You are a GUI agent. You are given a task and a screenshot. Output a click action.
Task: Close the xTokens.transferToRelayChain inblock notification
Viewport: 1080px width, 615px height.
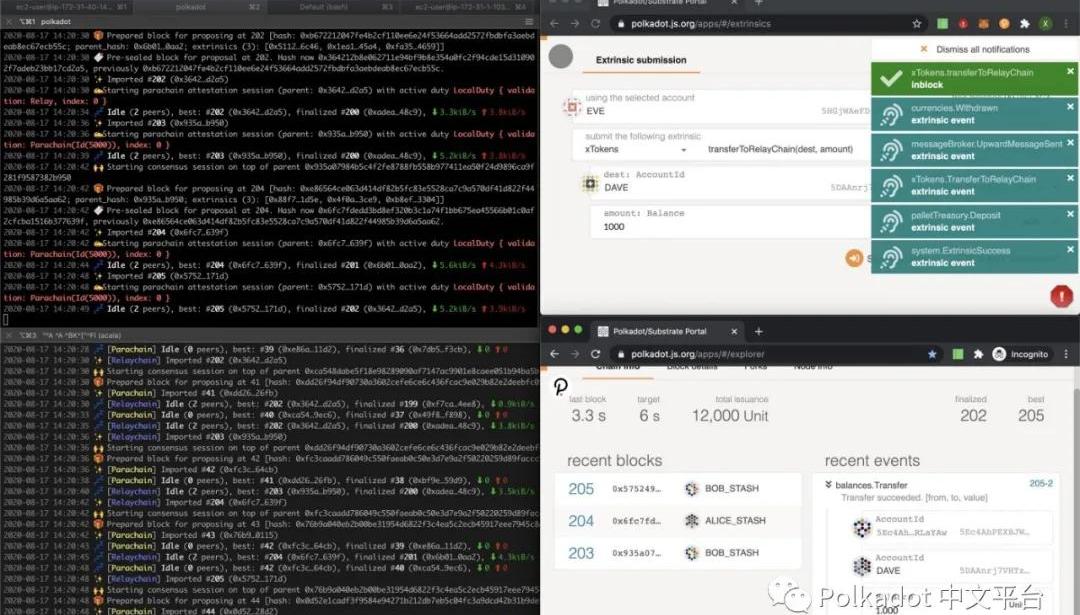1070,71
